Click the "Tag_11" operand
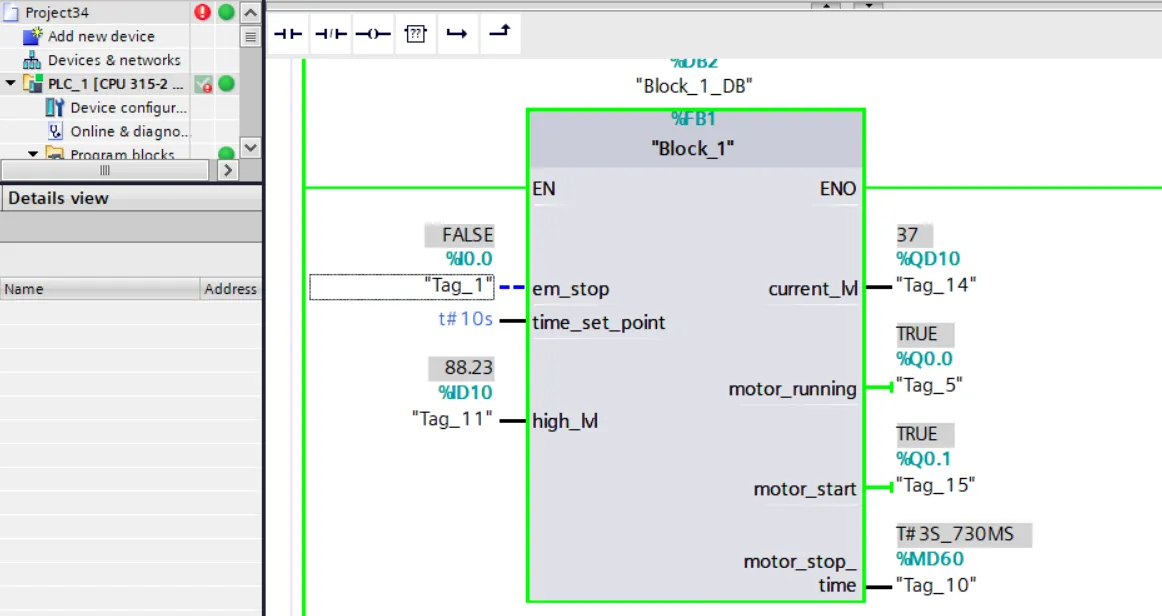The image size is (1162, 616). (452, 419)
